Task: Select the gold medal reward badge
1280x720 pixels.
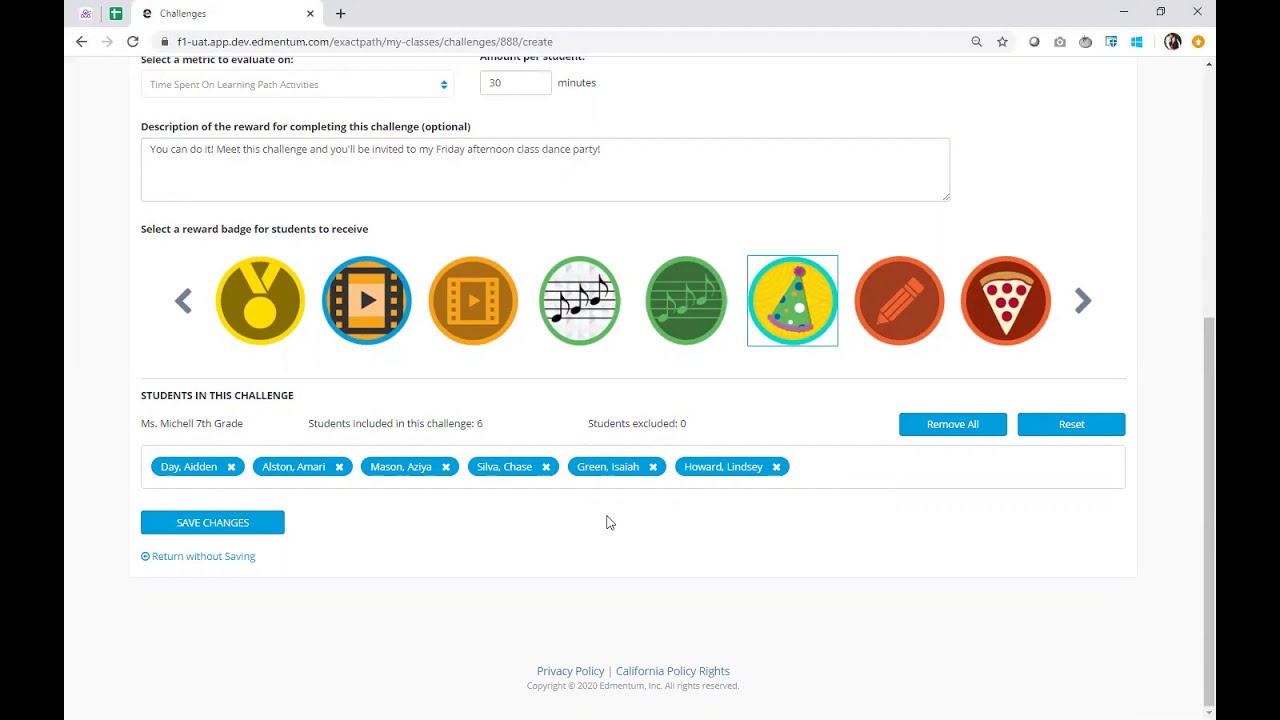Action: pos(260,301)
